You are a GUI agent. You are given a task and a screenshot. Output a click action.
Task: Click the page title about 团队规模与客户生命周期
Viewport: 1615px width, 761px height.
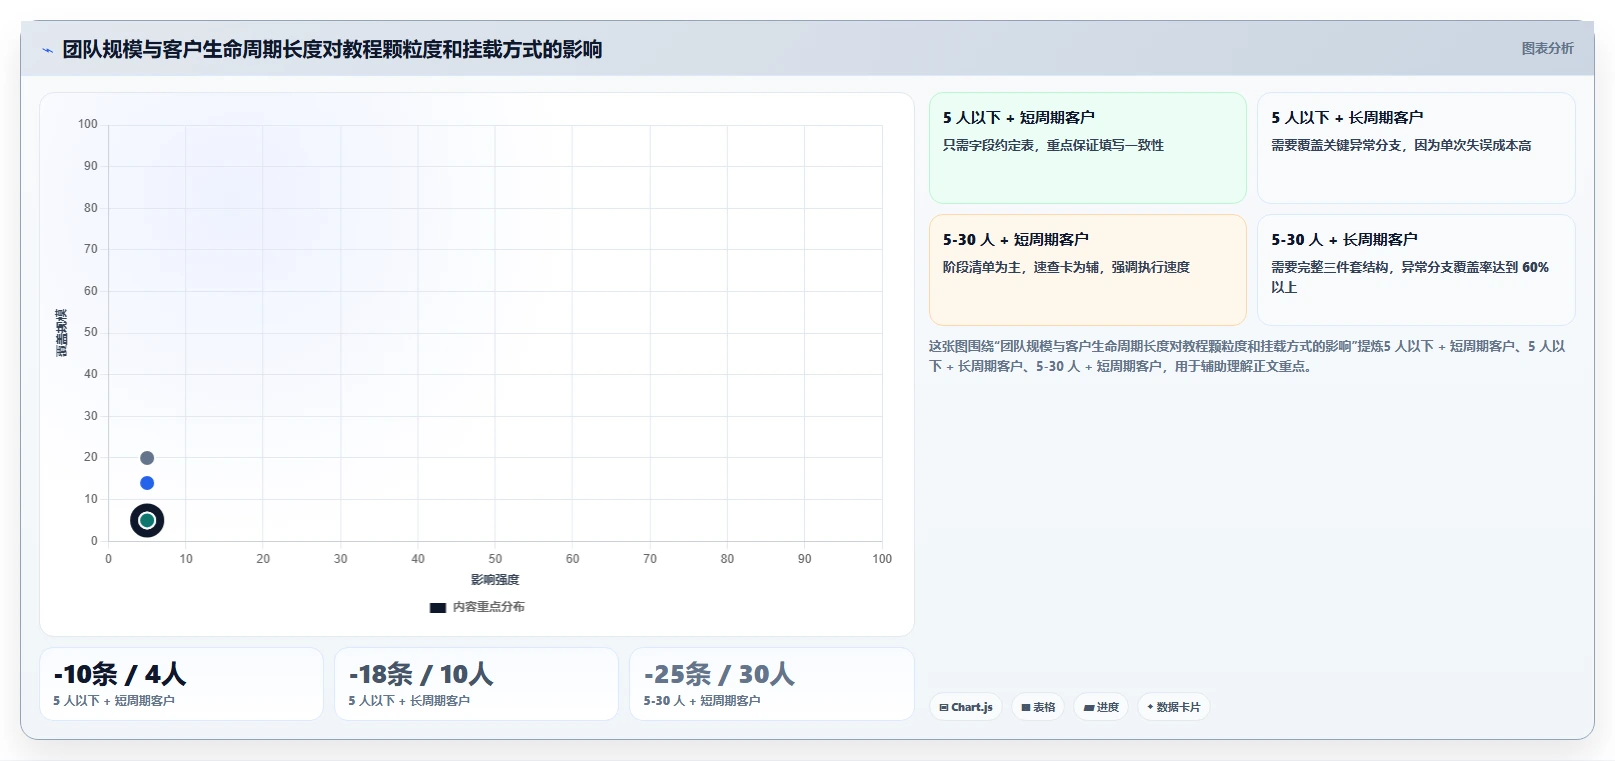pos(332,49)
